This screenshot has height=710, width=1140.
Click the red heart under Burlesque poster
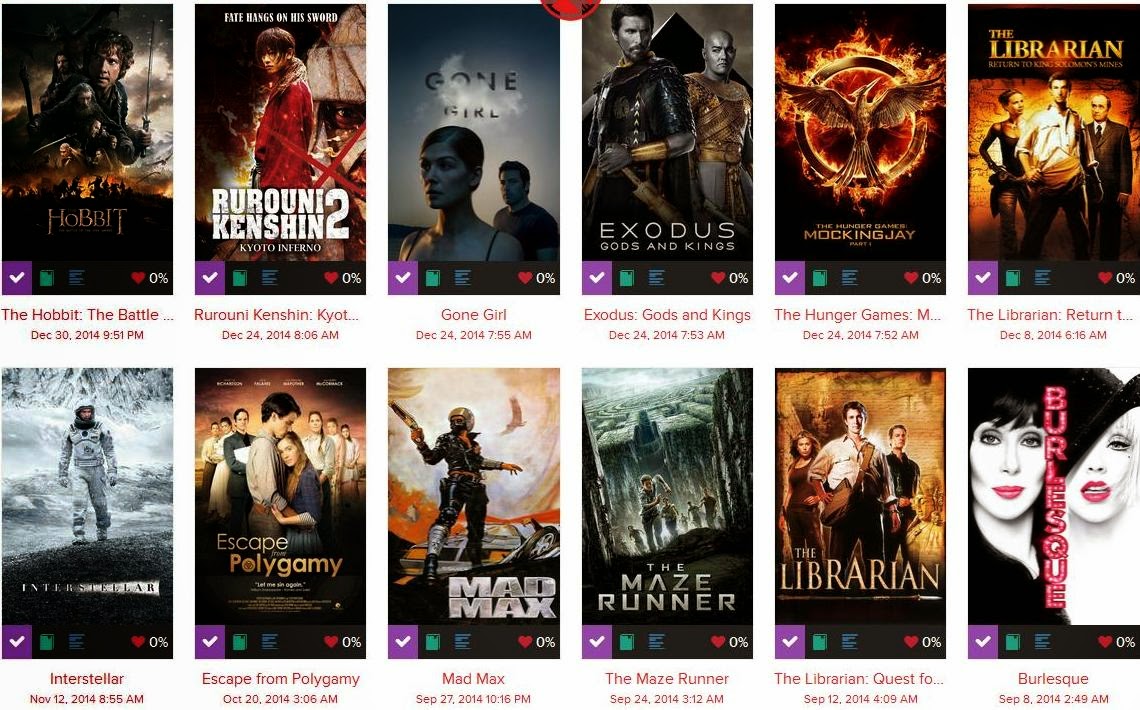1105,642
